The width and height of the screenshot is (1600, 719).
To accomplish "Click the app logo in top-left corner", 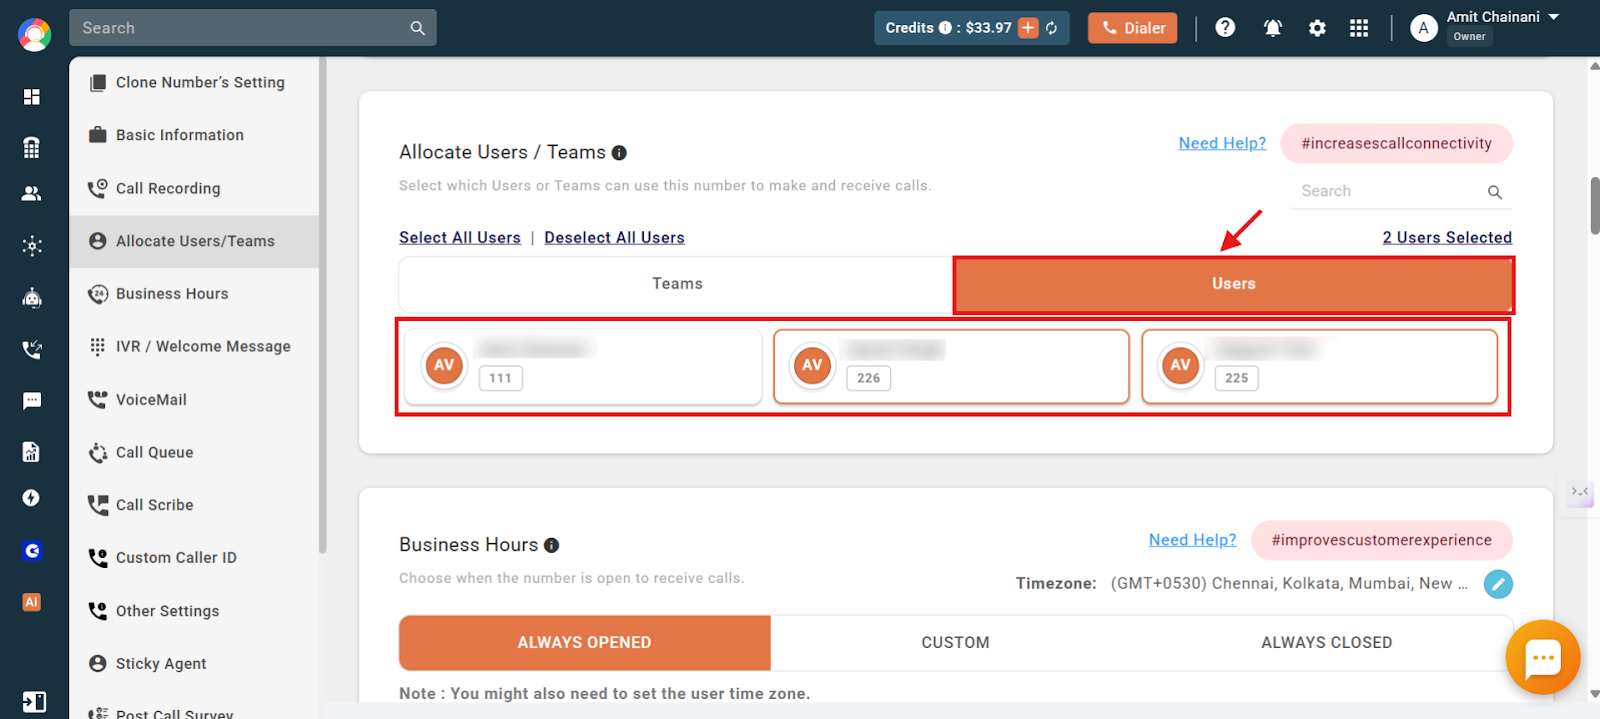I will (x=34, y=34).
